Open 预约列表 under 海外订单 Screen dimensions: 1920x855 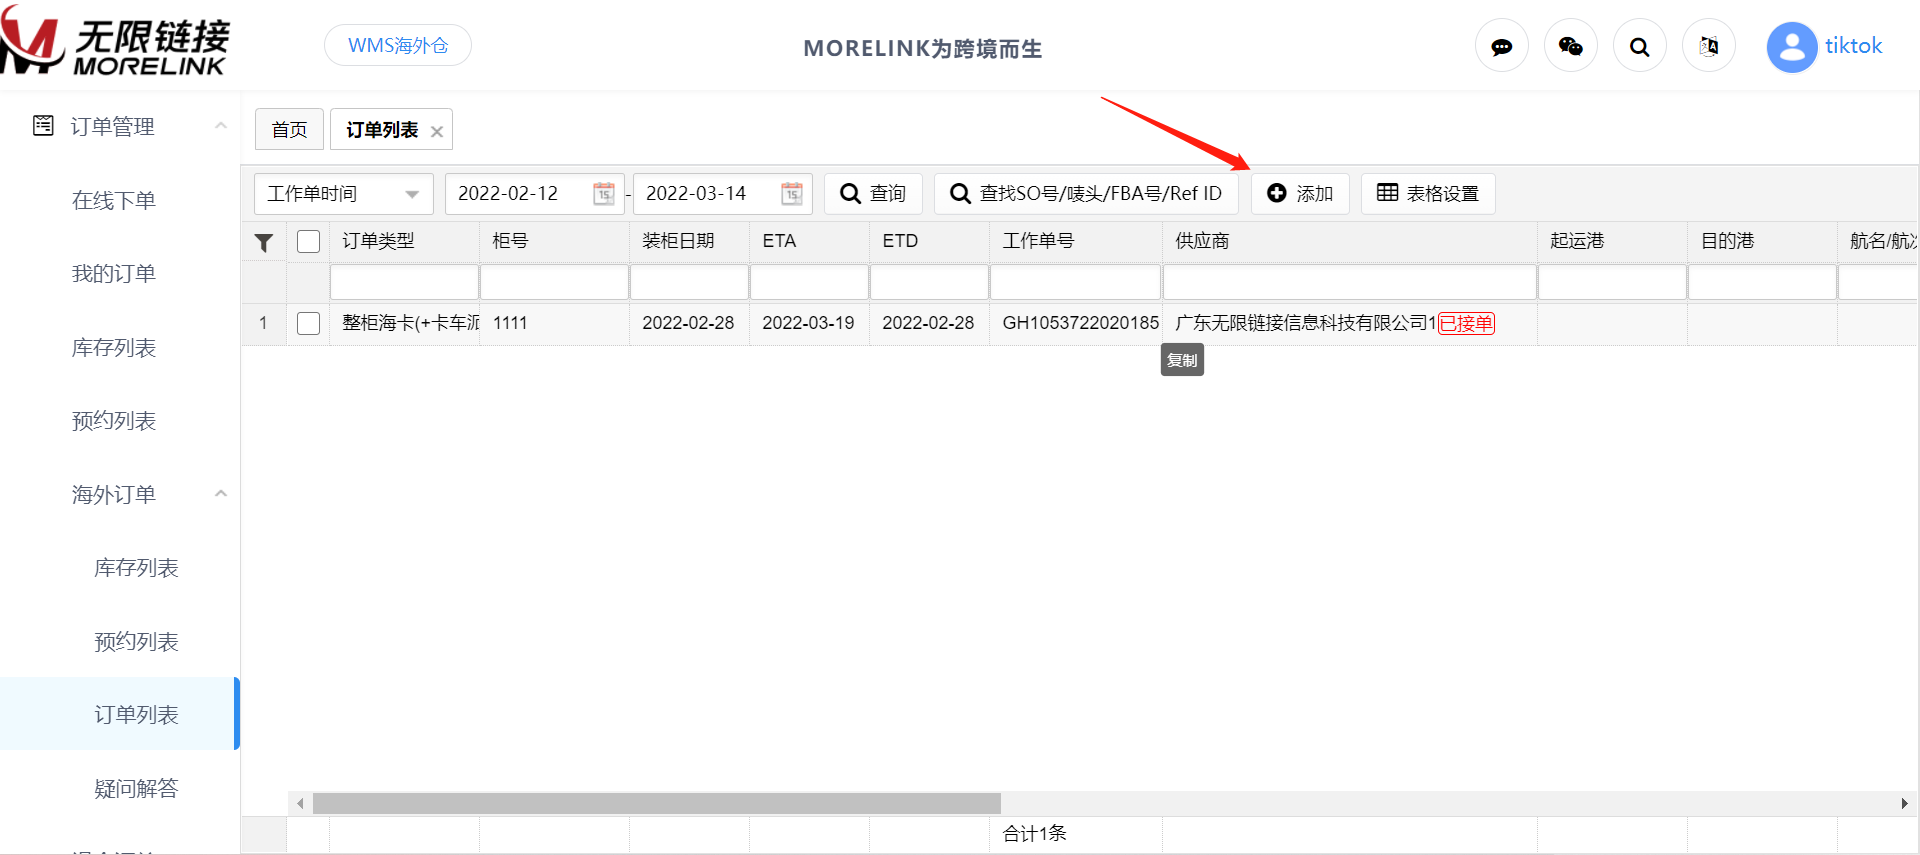[136, 641]
